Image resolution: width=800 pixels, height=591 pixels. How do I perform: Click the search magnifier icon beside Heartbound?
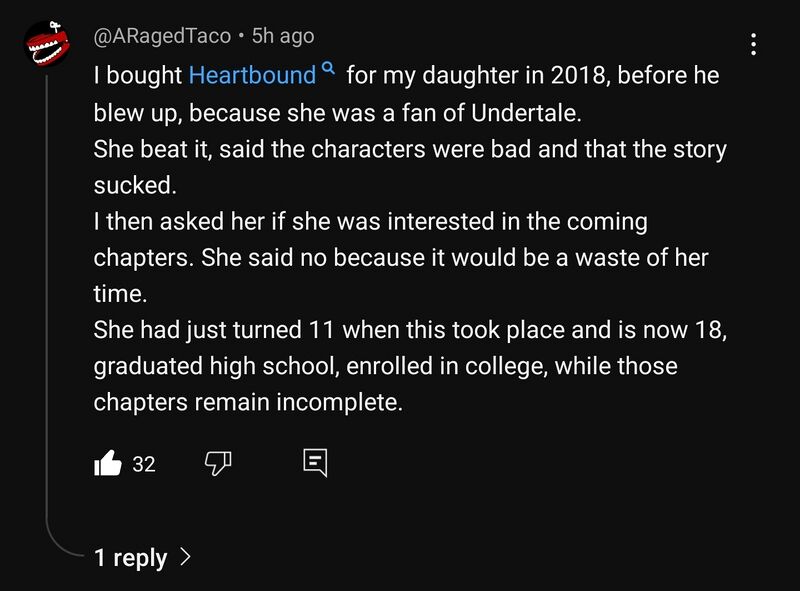click(328, 71)
